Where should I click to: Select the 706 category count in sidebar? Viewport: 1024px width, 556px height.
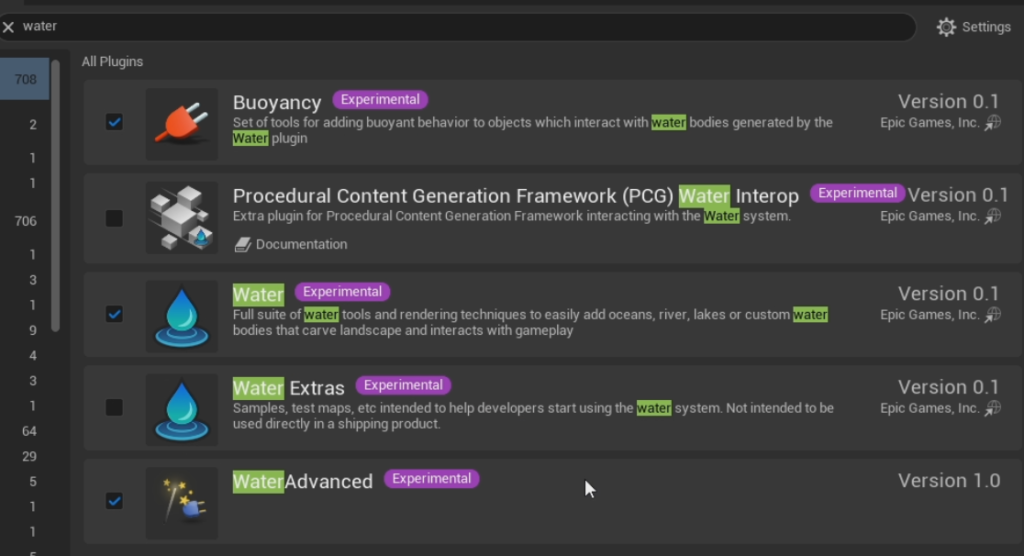click(x=25, y=221)
